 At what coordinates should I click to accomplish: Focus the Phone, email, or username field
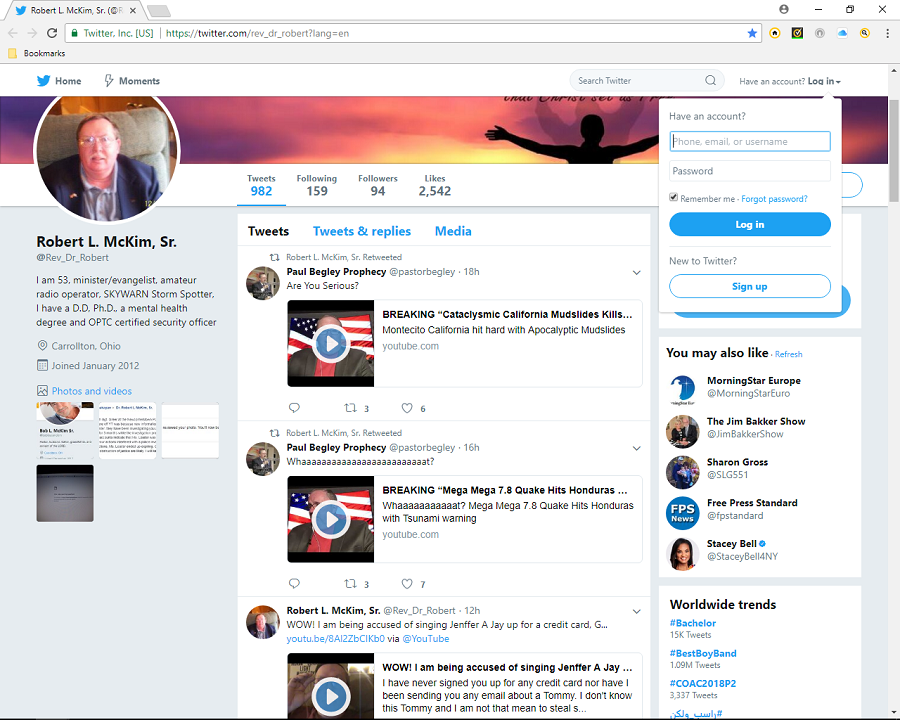(x=750, y=141)
